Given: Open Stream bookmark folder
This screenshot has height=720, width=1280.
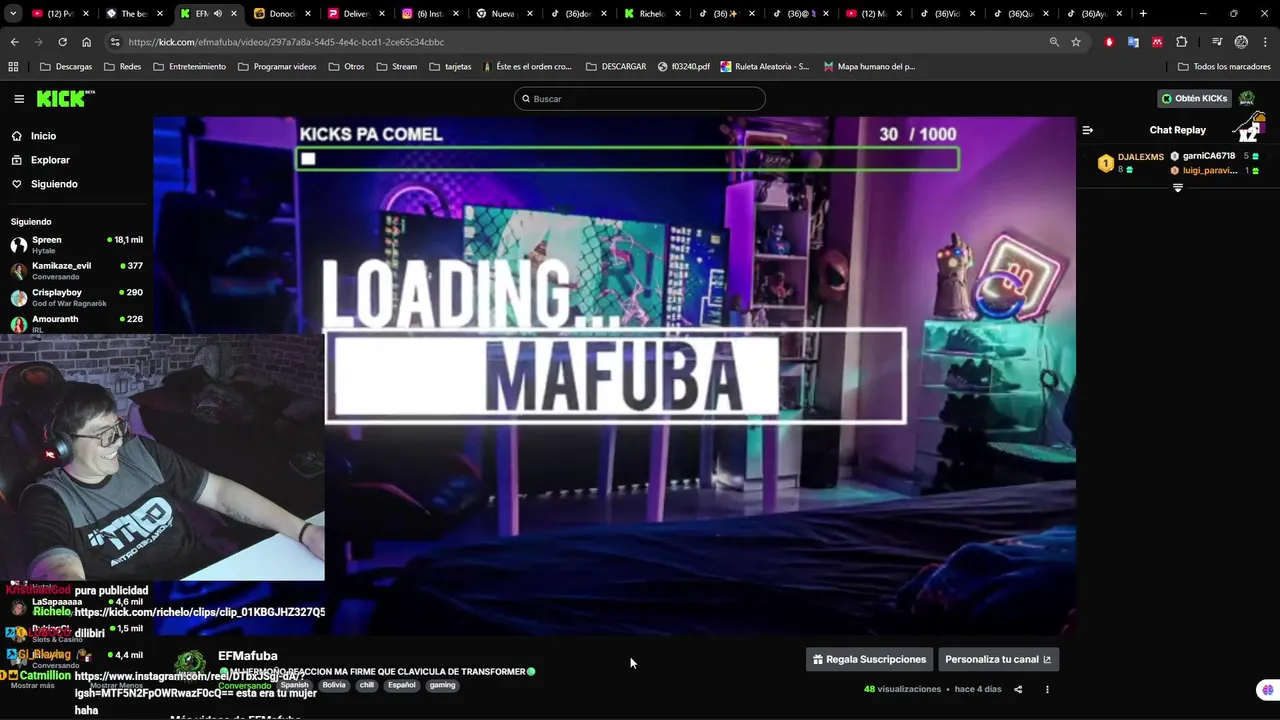Looking at the screenshot, I should (x=397, y=67).
